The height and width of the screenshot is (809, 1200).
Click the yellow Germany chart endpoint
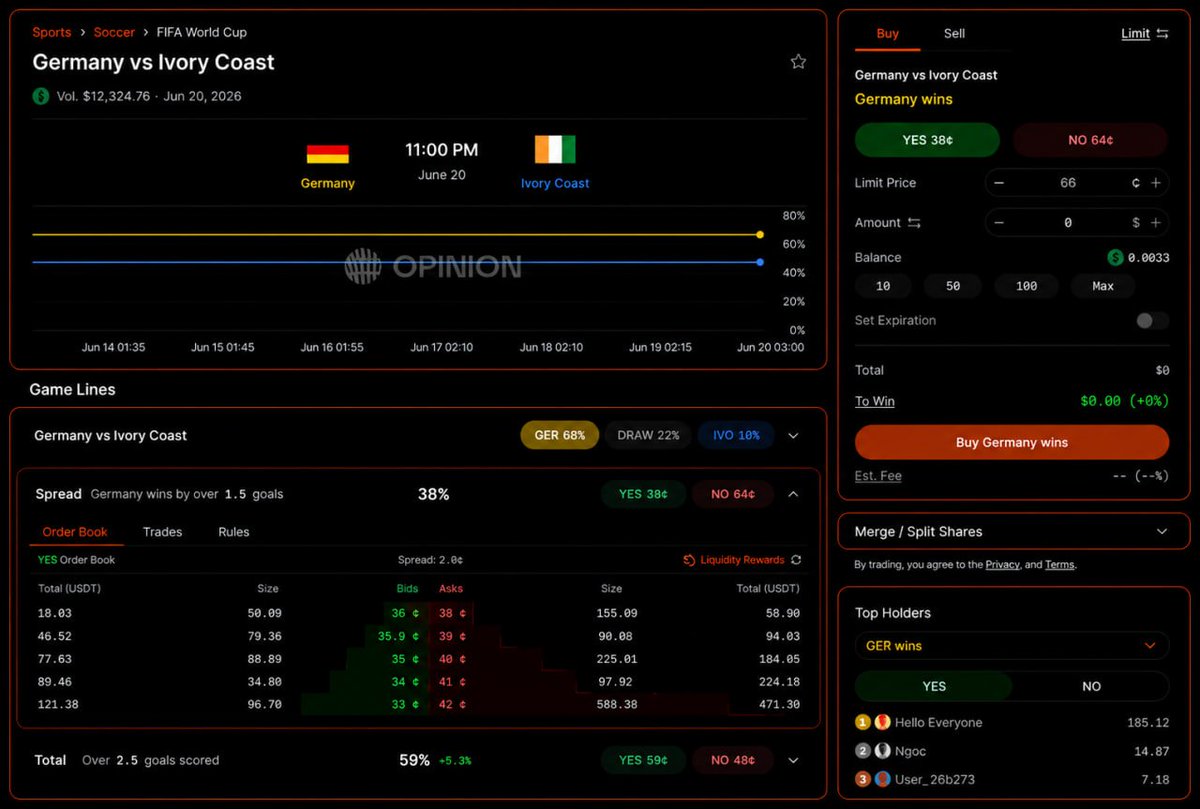(760, 235)
